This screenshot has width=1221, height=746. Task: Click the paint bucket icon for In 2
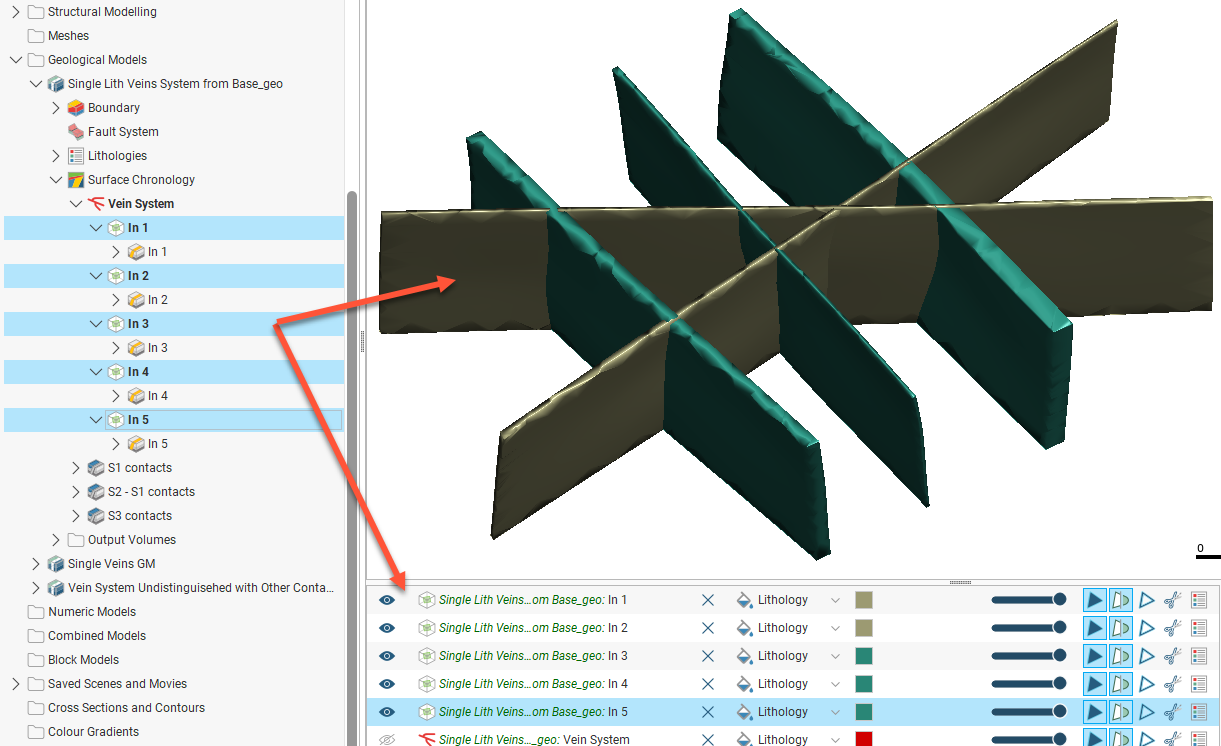(744, 628)
